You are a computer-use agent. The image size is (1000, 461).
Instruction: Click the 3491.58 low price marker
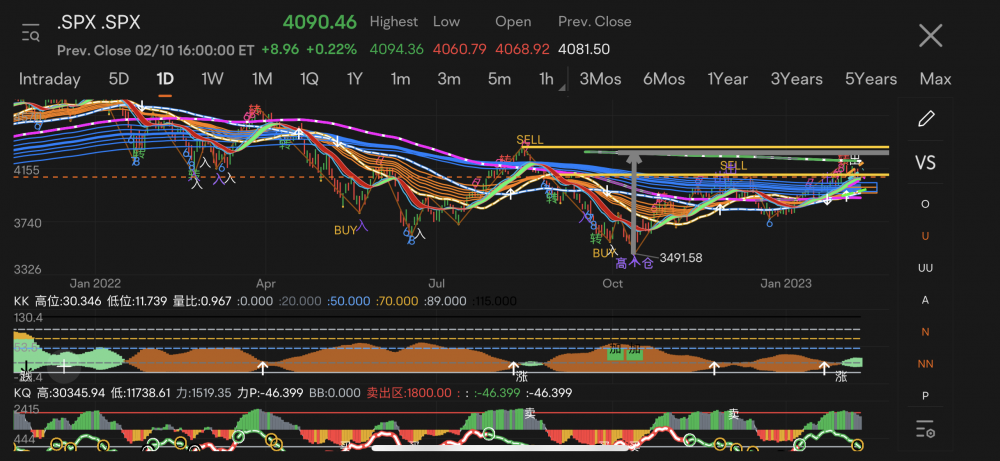[681, 258]
